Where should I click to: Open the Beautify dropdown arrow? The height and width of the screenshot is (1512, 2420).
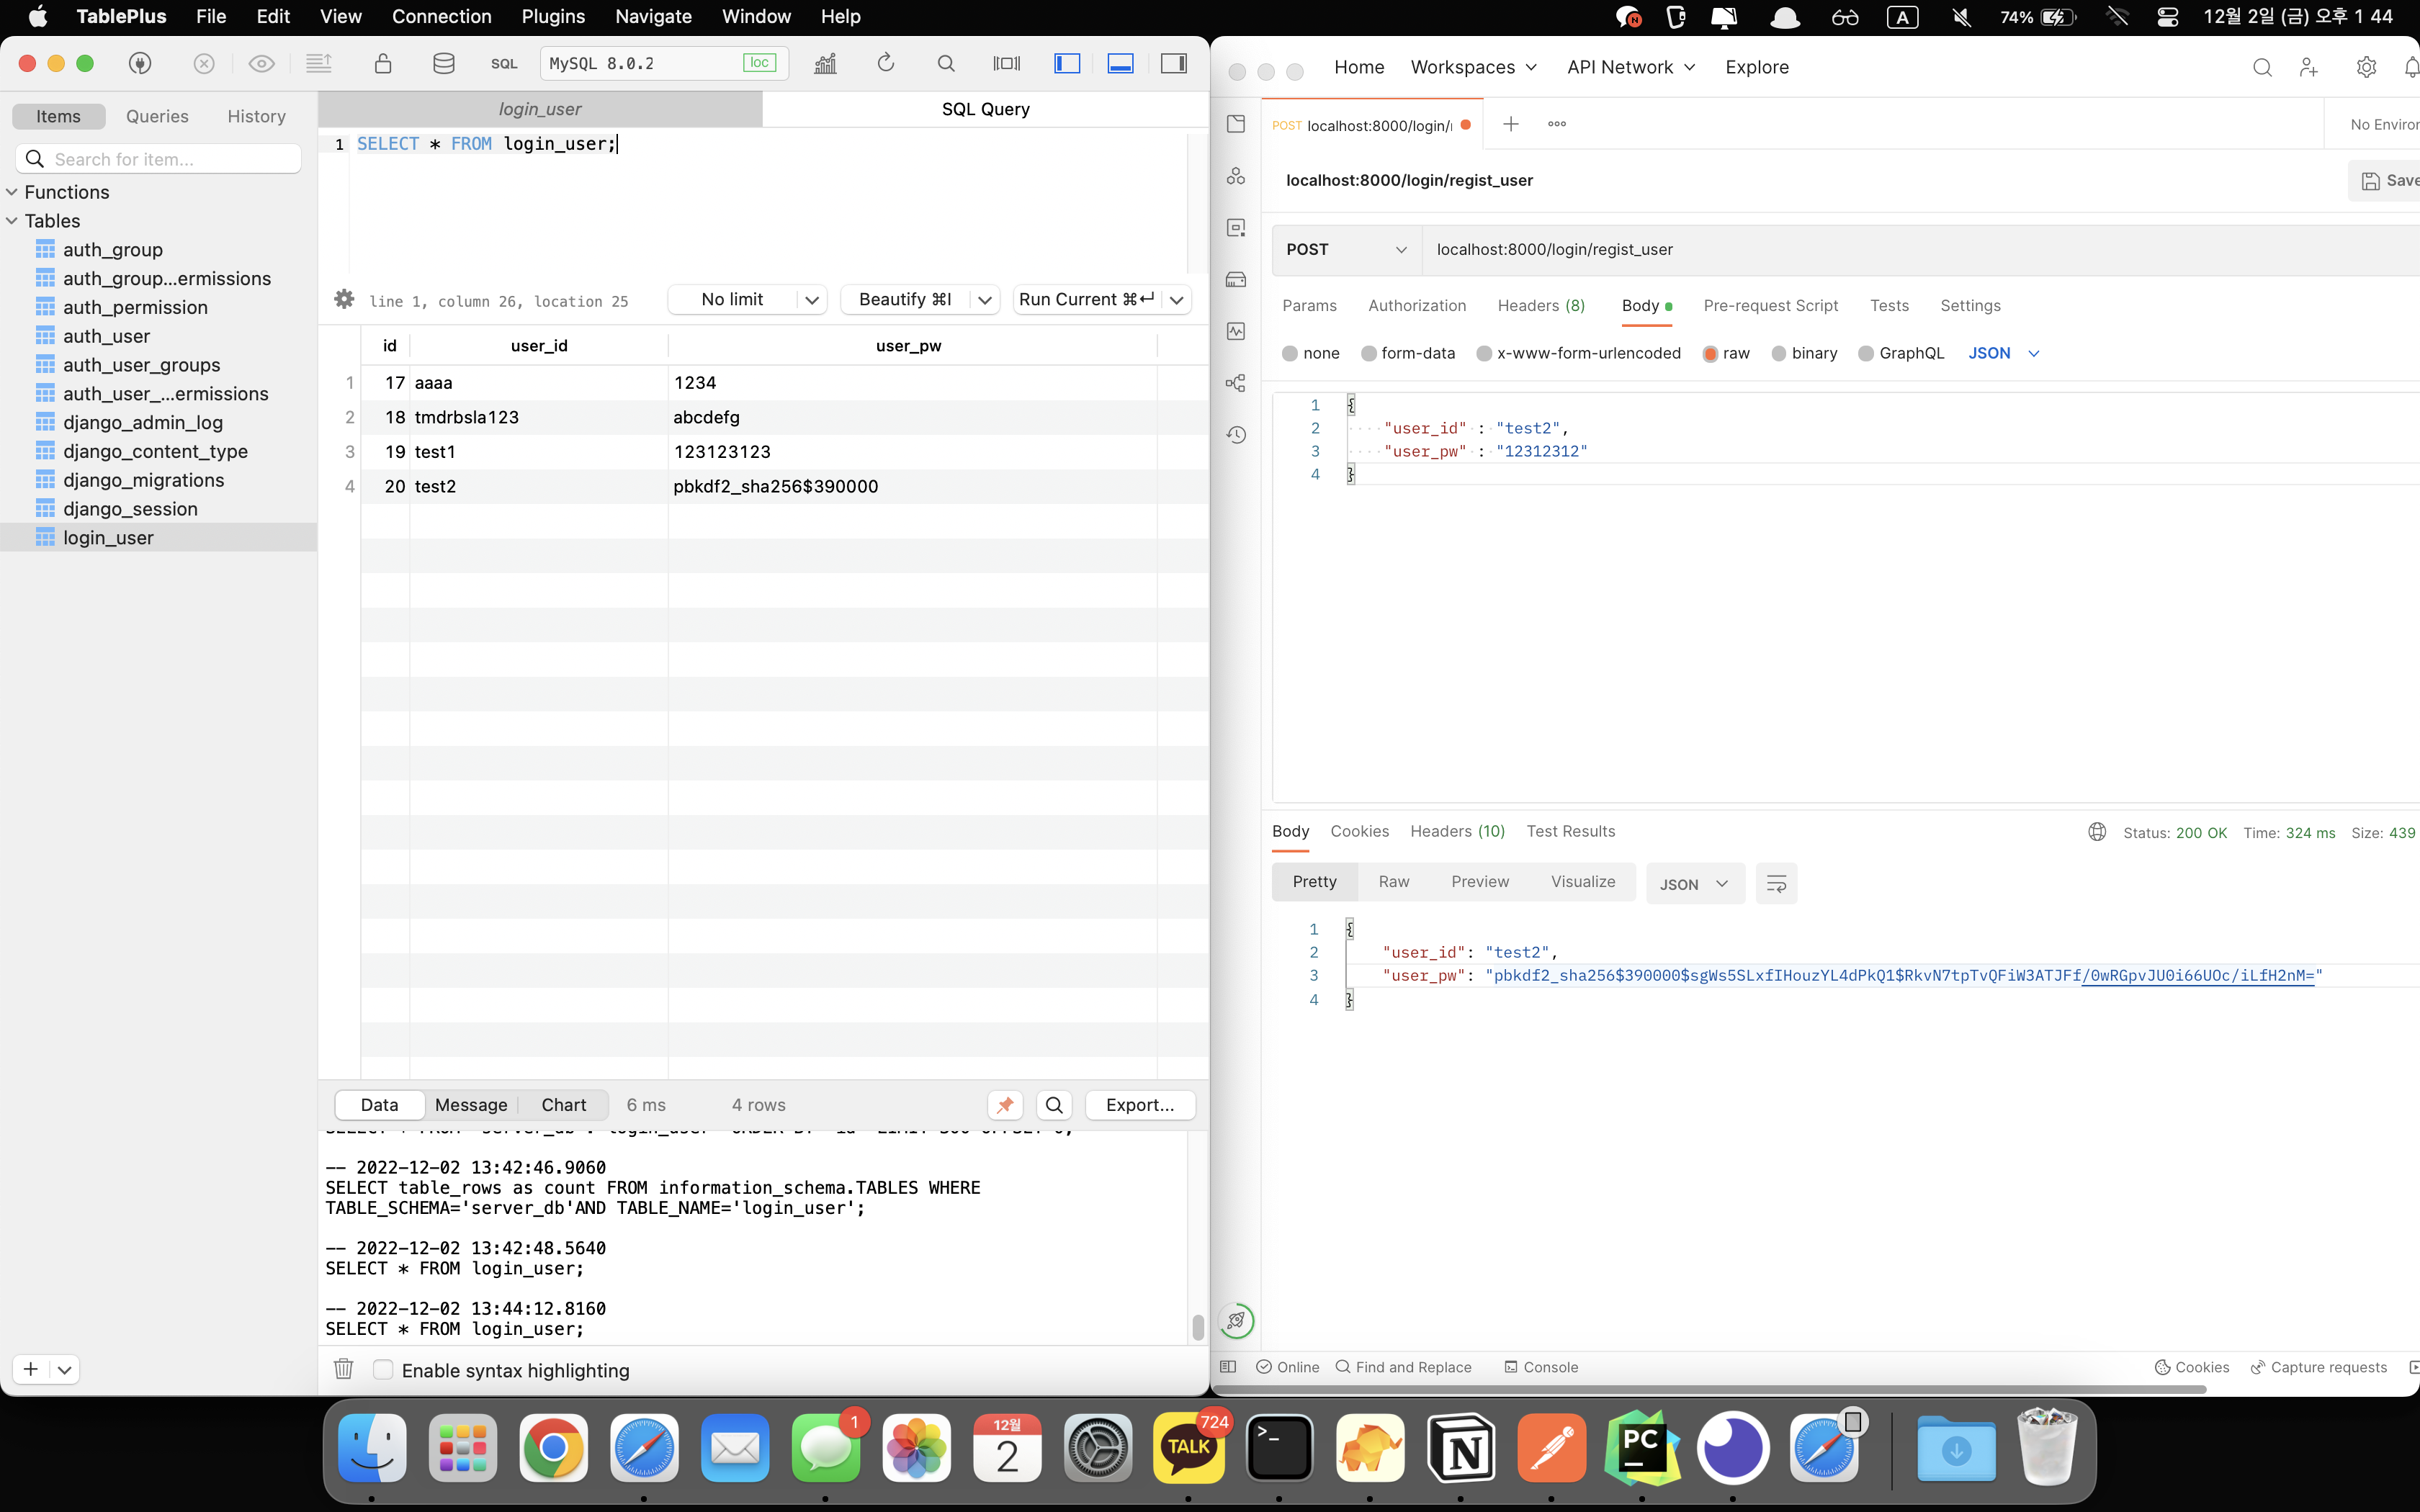tap(985, 299)
